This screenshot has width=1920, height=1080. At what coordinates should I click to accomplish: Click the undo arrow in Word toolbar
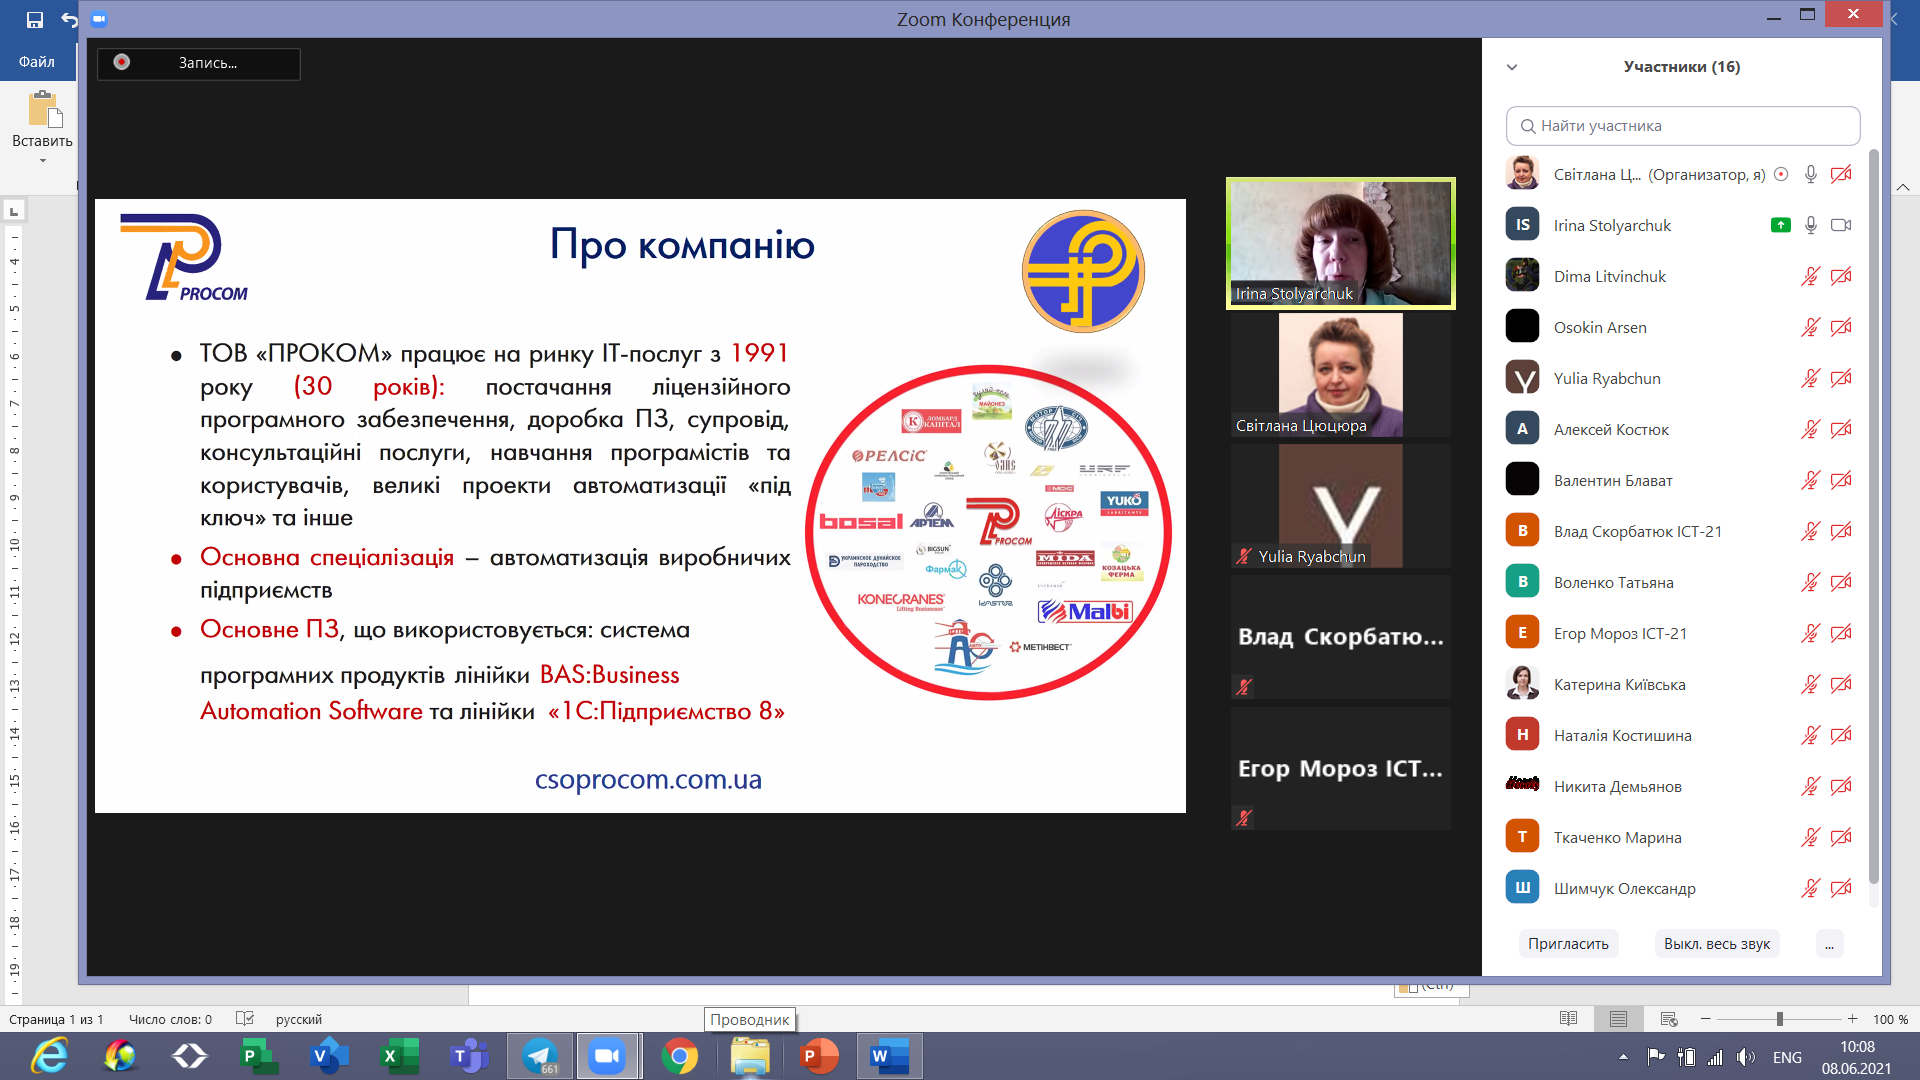(69, 19)
